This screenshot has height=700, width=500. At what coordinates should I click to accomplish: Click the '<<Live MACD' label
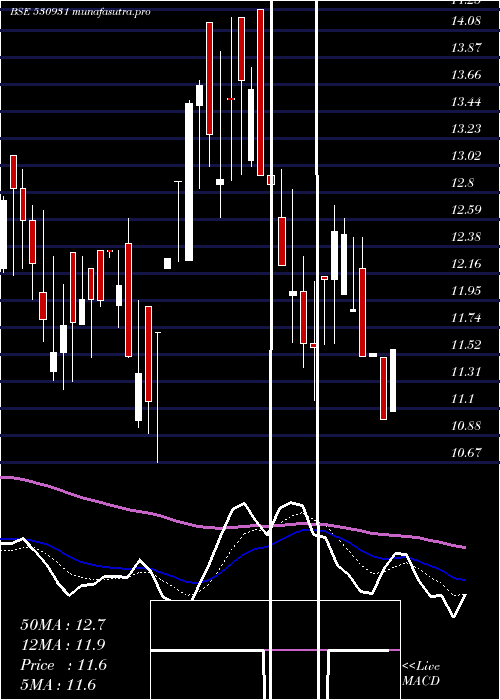(x=421, y=673)
